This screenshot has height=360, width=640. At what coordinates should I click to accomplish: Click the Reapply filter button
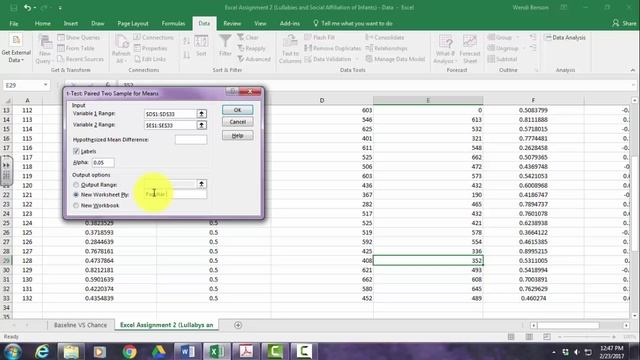click(x=251, y=48)
